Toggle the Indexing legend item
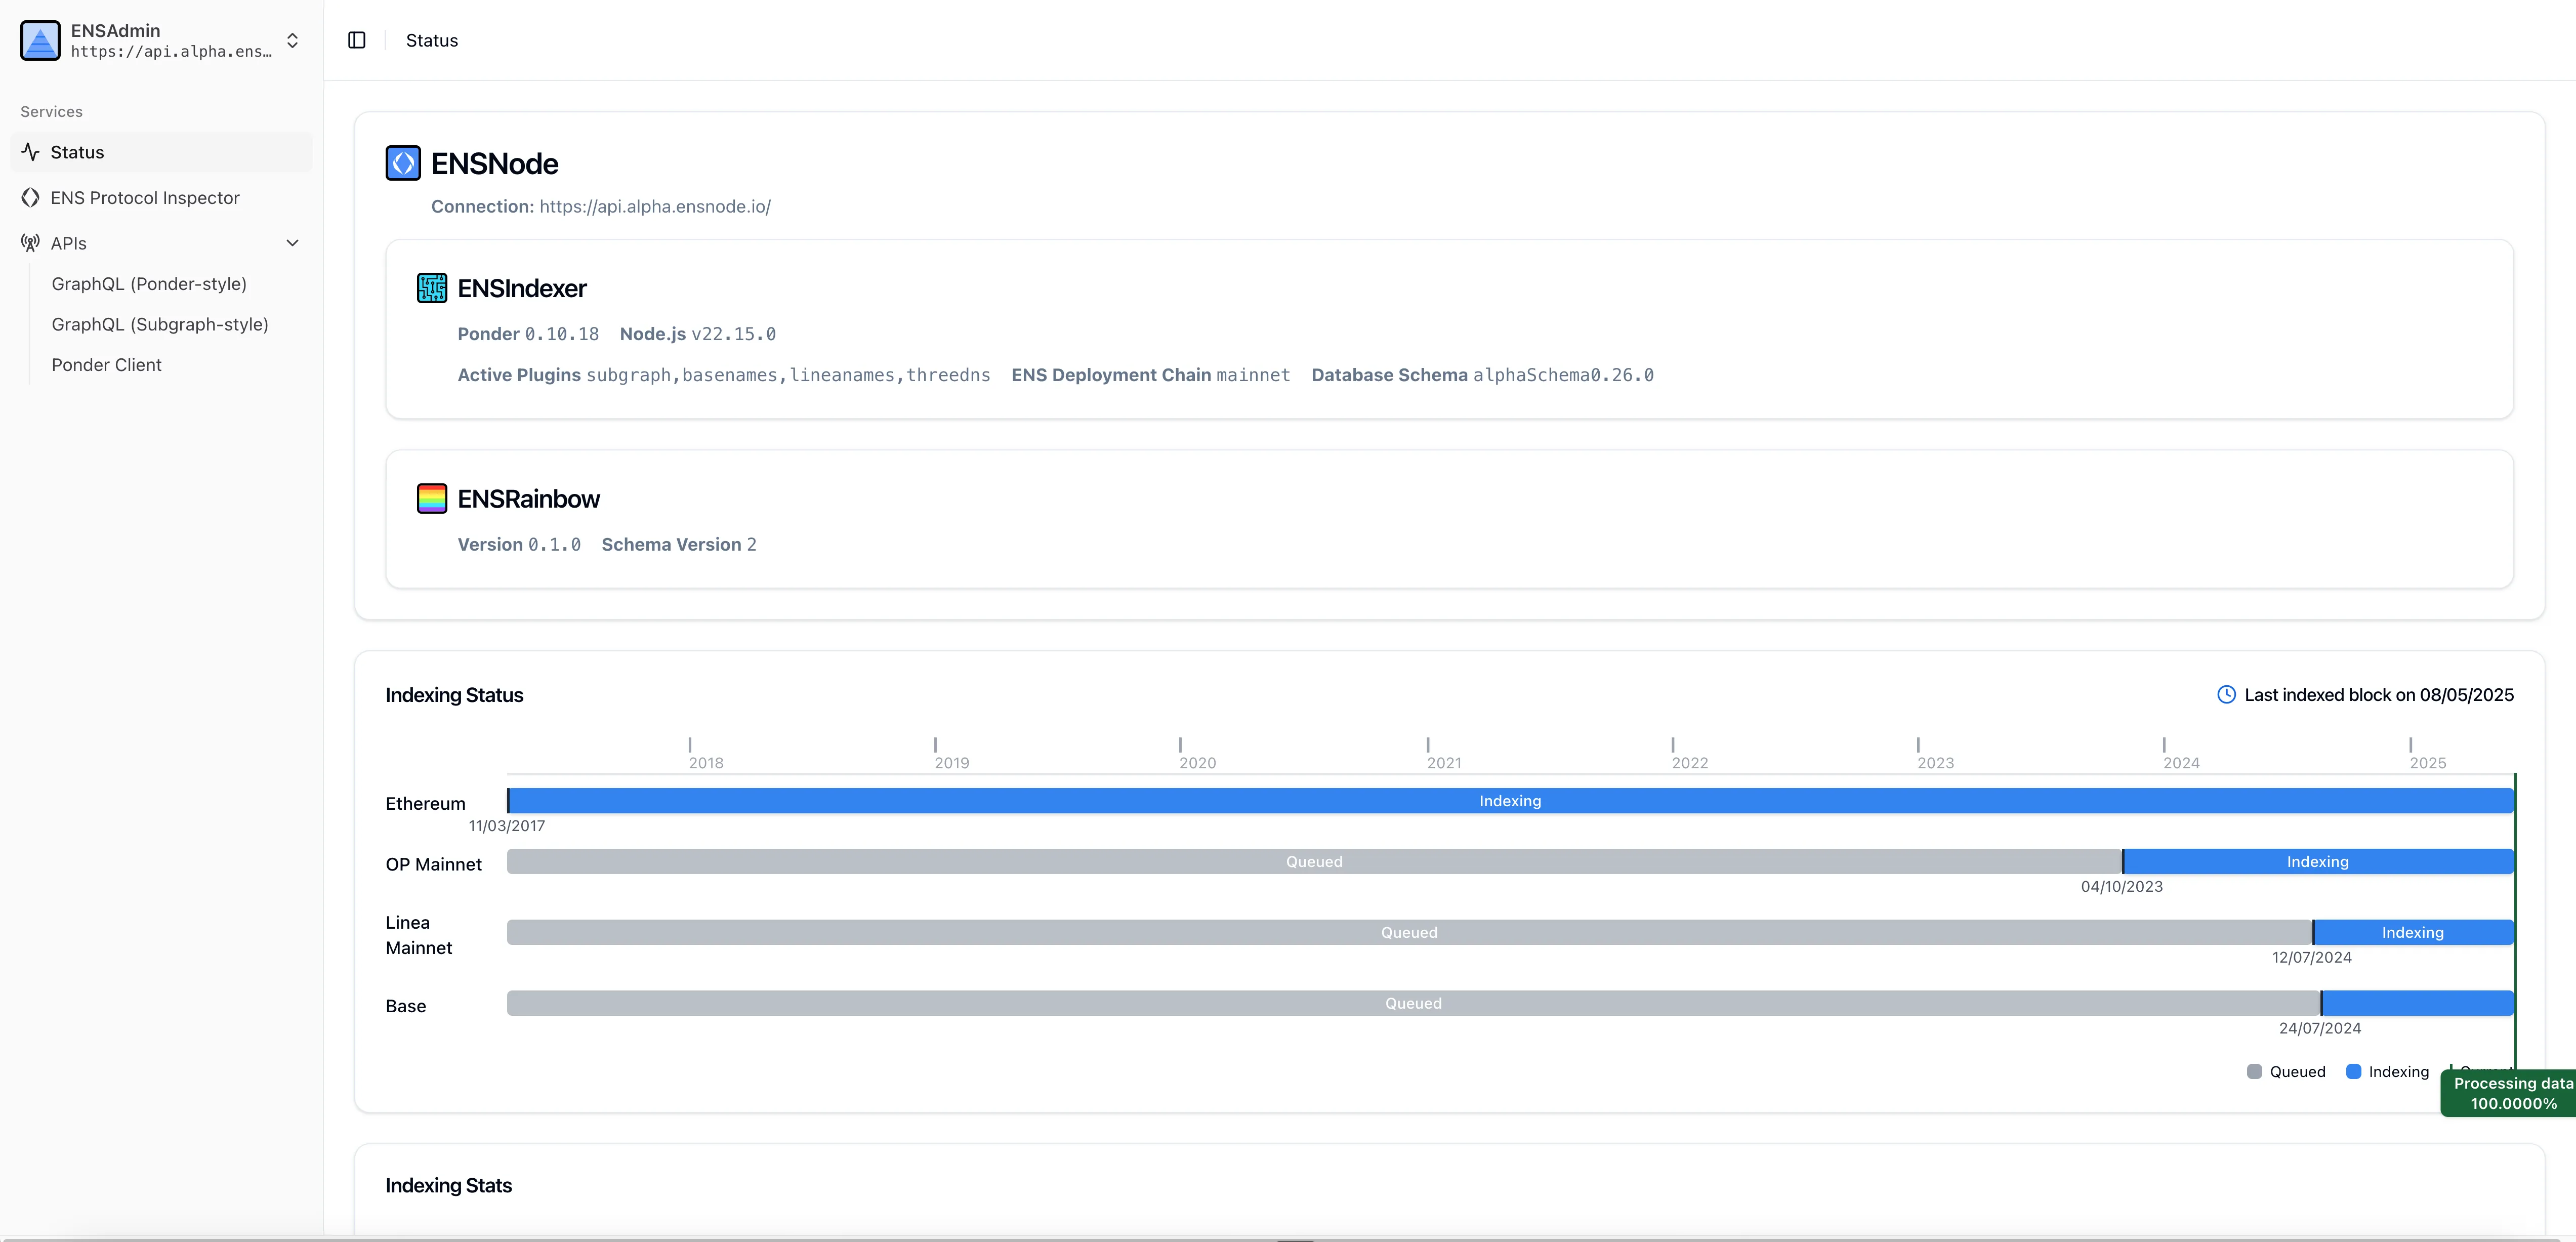This screenshot has height=1242, width=2576. [x=2389, y=1071]
